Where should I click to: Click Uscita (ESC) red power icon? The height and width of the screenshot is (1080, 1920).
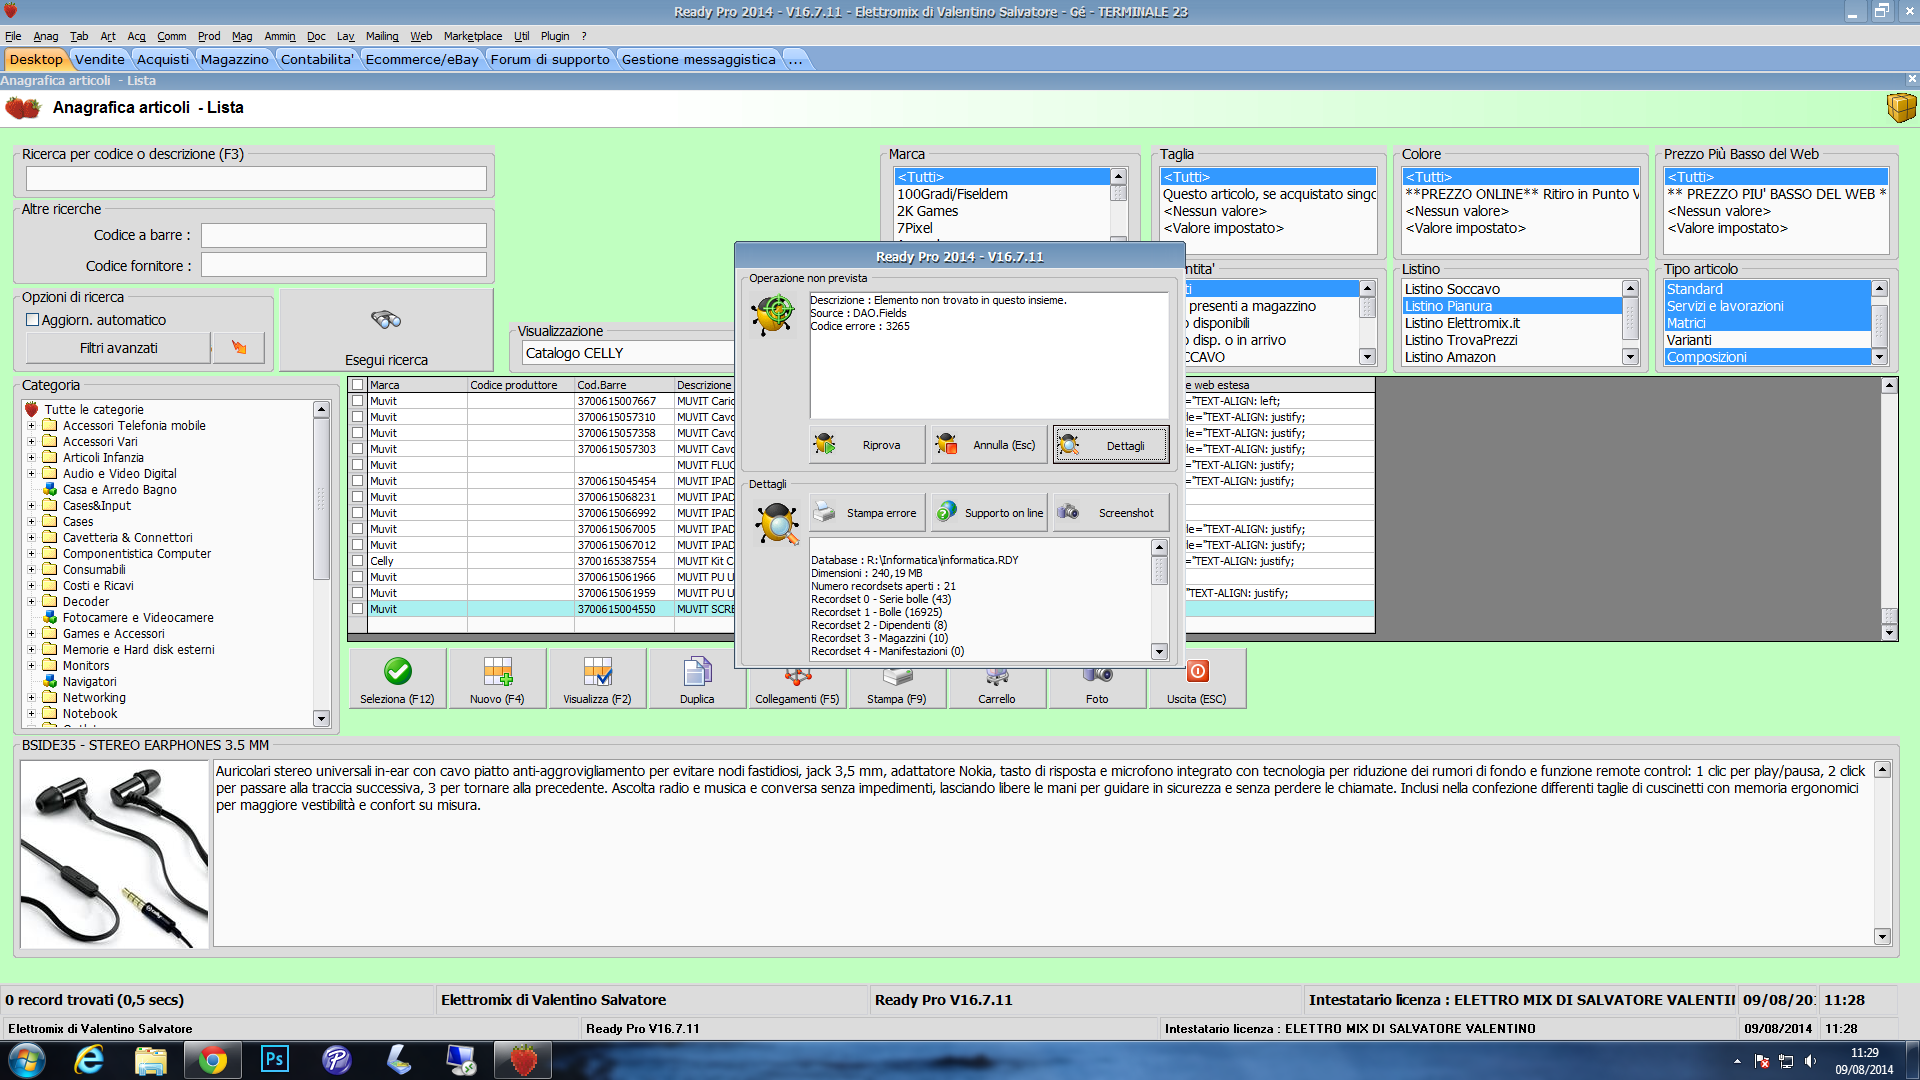click(1197, 672)
